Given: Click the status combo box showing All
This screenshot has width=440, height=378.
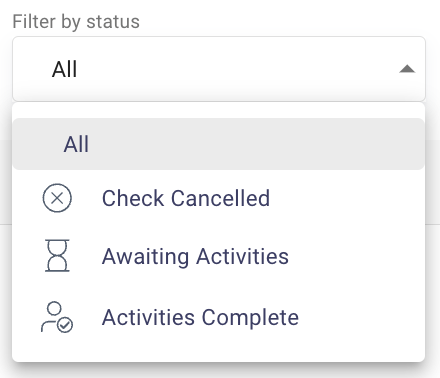Looking at the screenshot, I should click(x=219, y=69).
